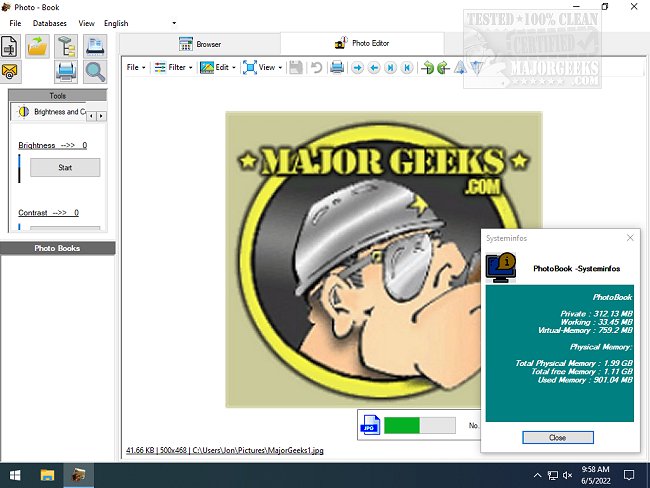The image size is (650, 488).
Task: Click the Tools panel header
Action: (x=58, y=95)
